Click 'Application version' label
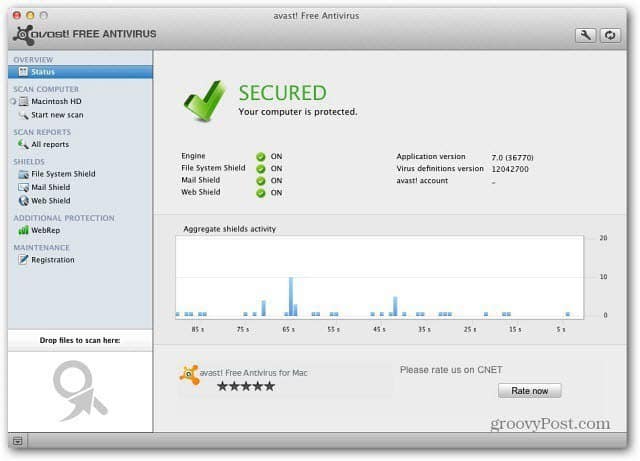 431,156
